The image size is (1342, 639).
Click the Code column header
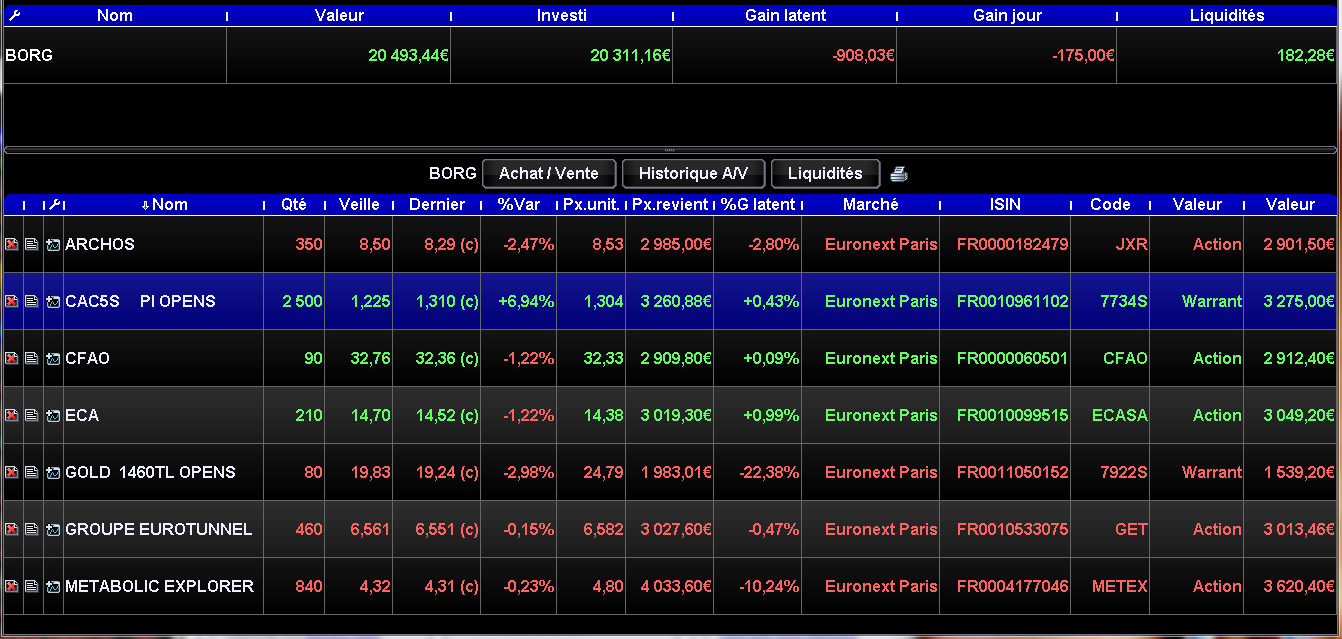[1110, 204]
